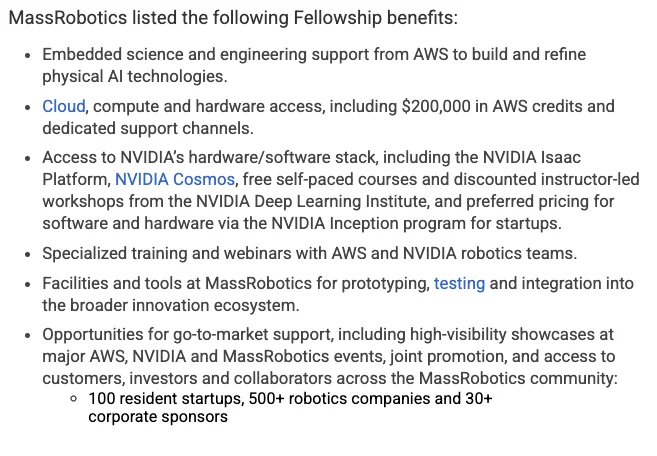Open the NVIDIA Cosmos link

[x=175, y=180]
